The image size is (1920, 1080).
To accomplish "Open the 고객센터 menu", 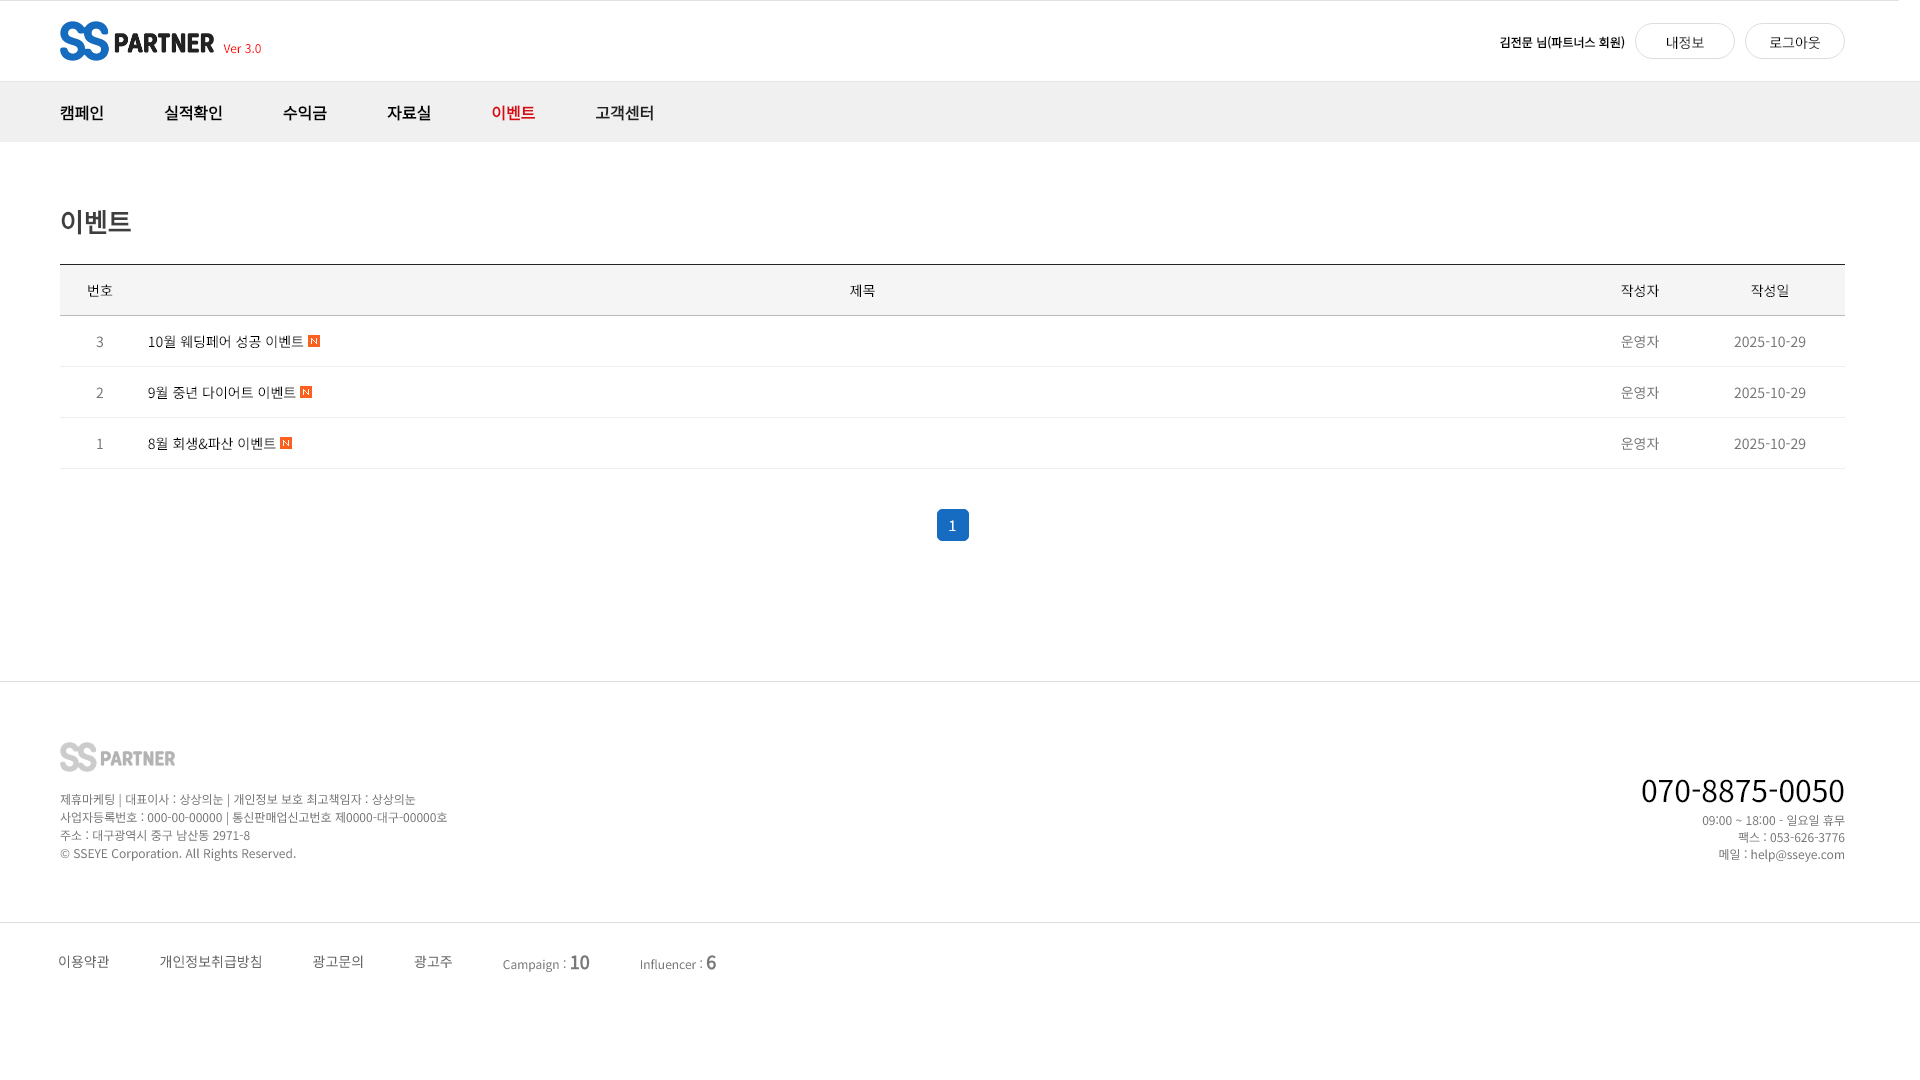I will (624, 112).
